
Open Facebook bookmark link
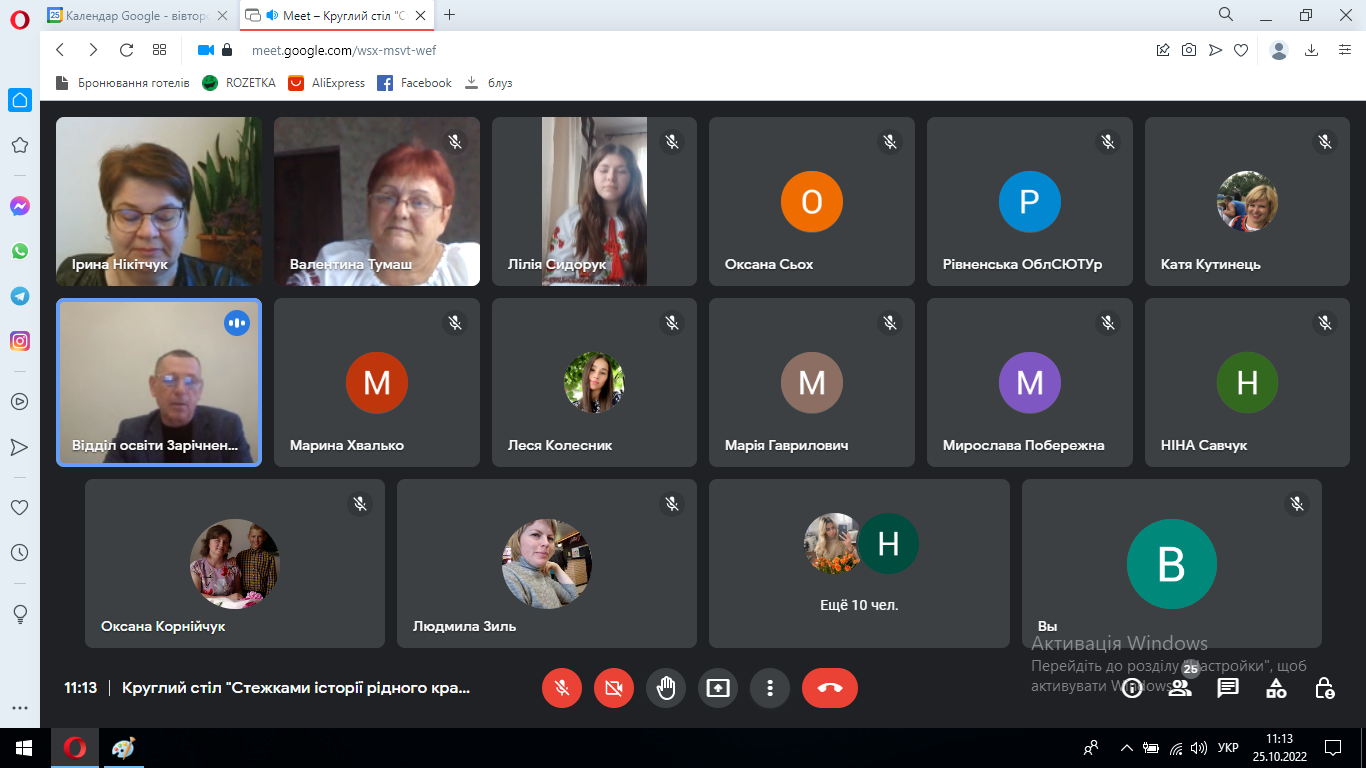[x=414, y=83]
